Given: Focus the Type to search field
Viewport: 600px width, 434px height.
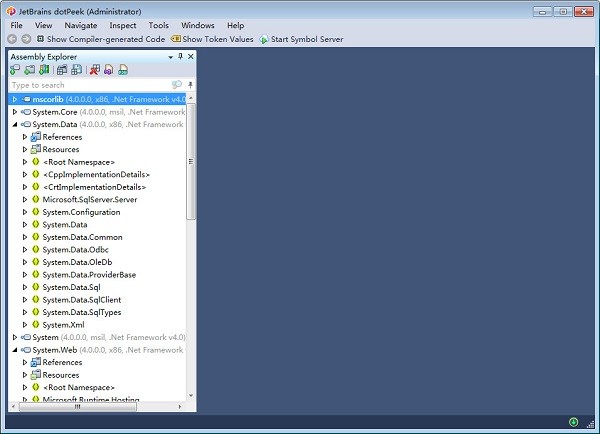Looking at the screenshot, I should tap(90, 85).
